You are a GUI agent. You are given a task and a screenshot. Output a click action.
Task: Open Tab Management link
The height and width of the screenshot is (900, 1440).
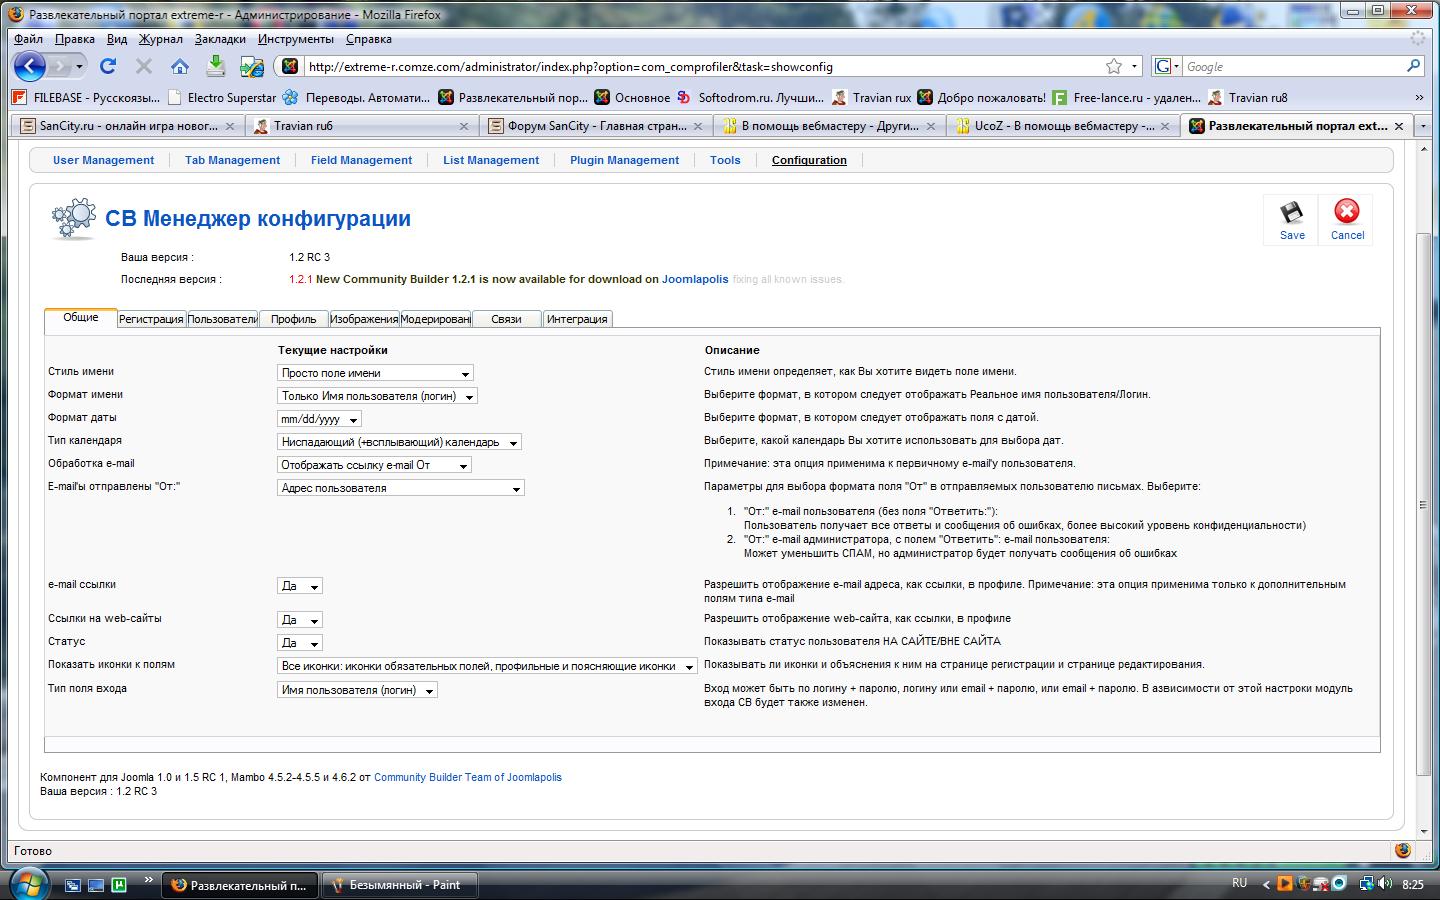[232, 160]
